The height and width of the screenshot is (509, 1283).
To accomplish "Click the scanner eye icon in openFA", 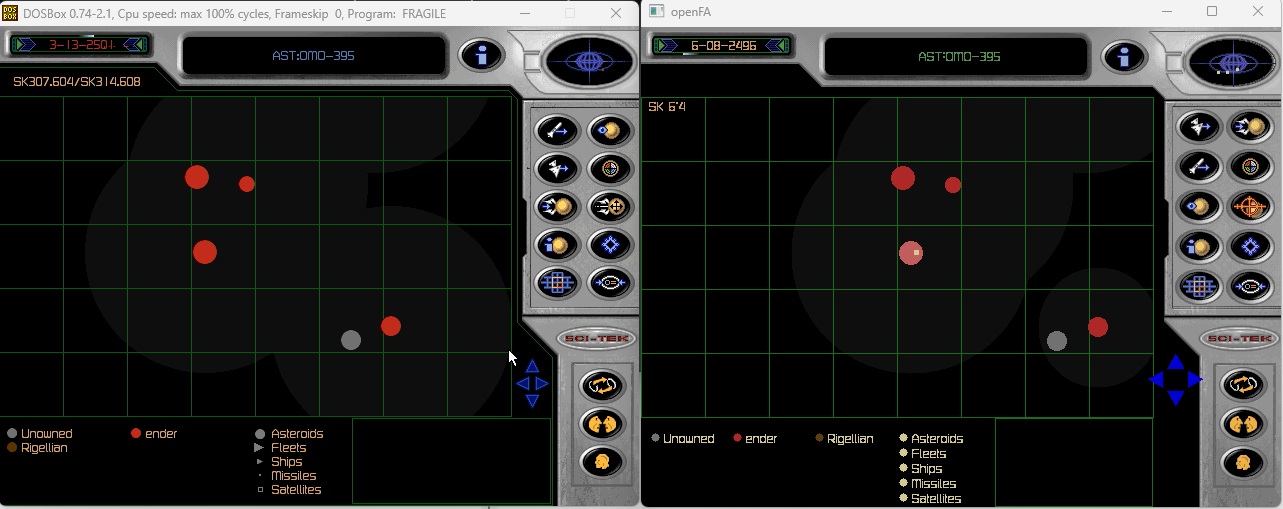I will pos(1249,286).
